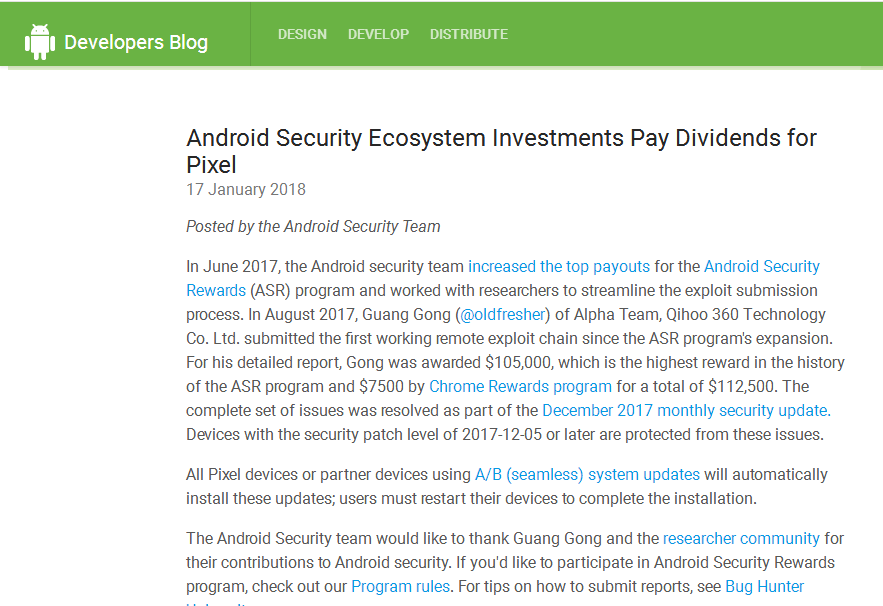Go to the DEVELOP navigation item
This screenshot has width=883, height=606.
378,34
